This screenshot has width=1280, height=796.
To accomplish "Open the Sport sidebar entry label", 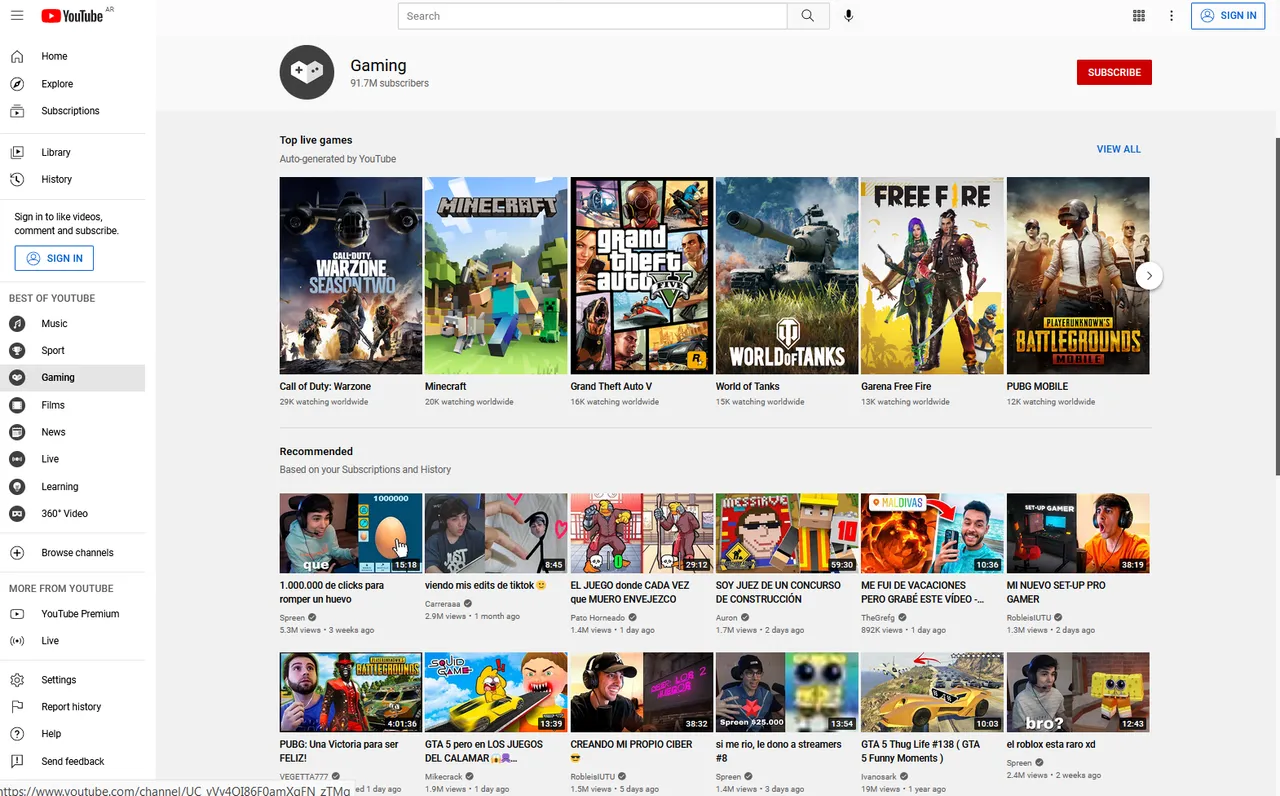I will point(53,351).
